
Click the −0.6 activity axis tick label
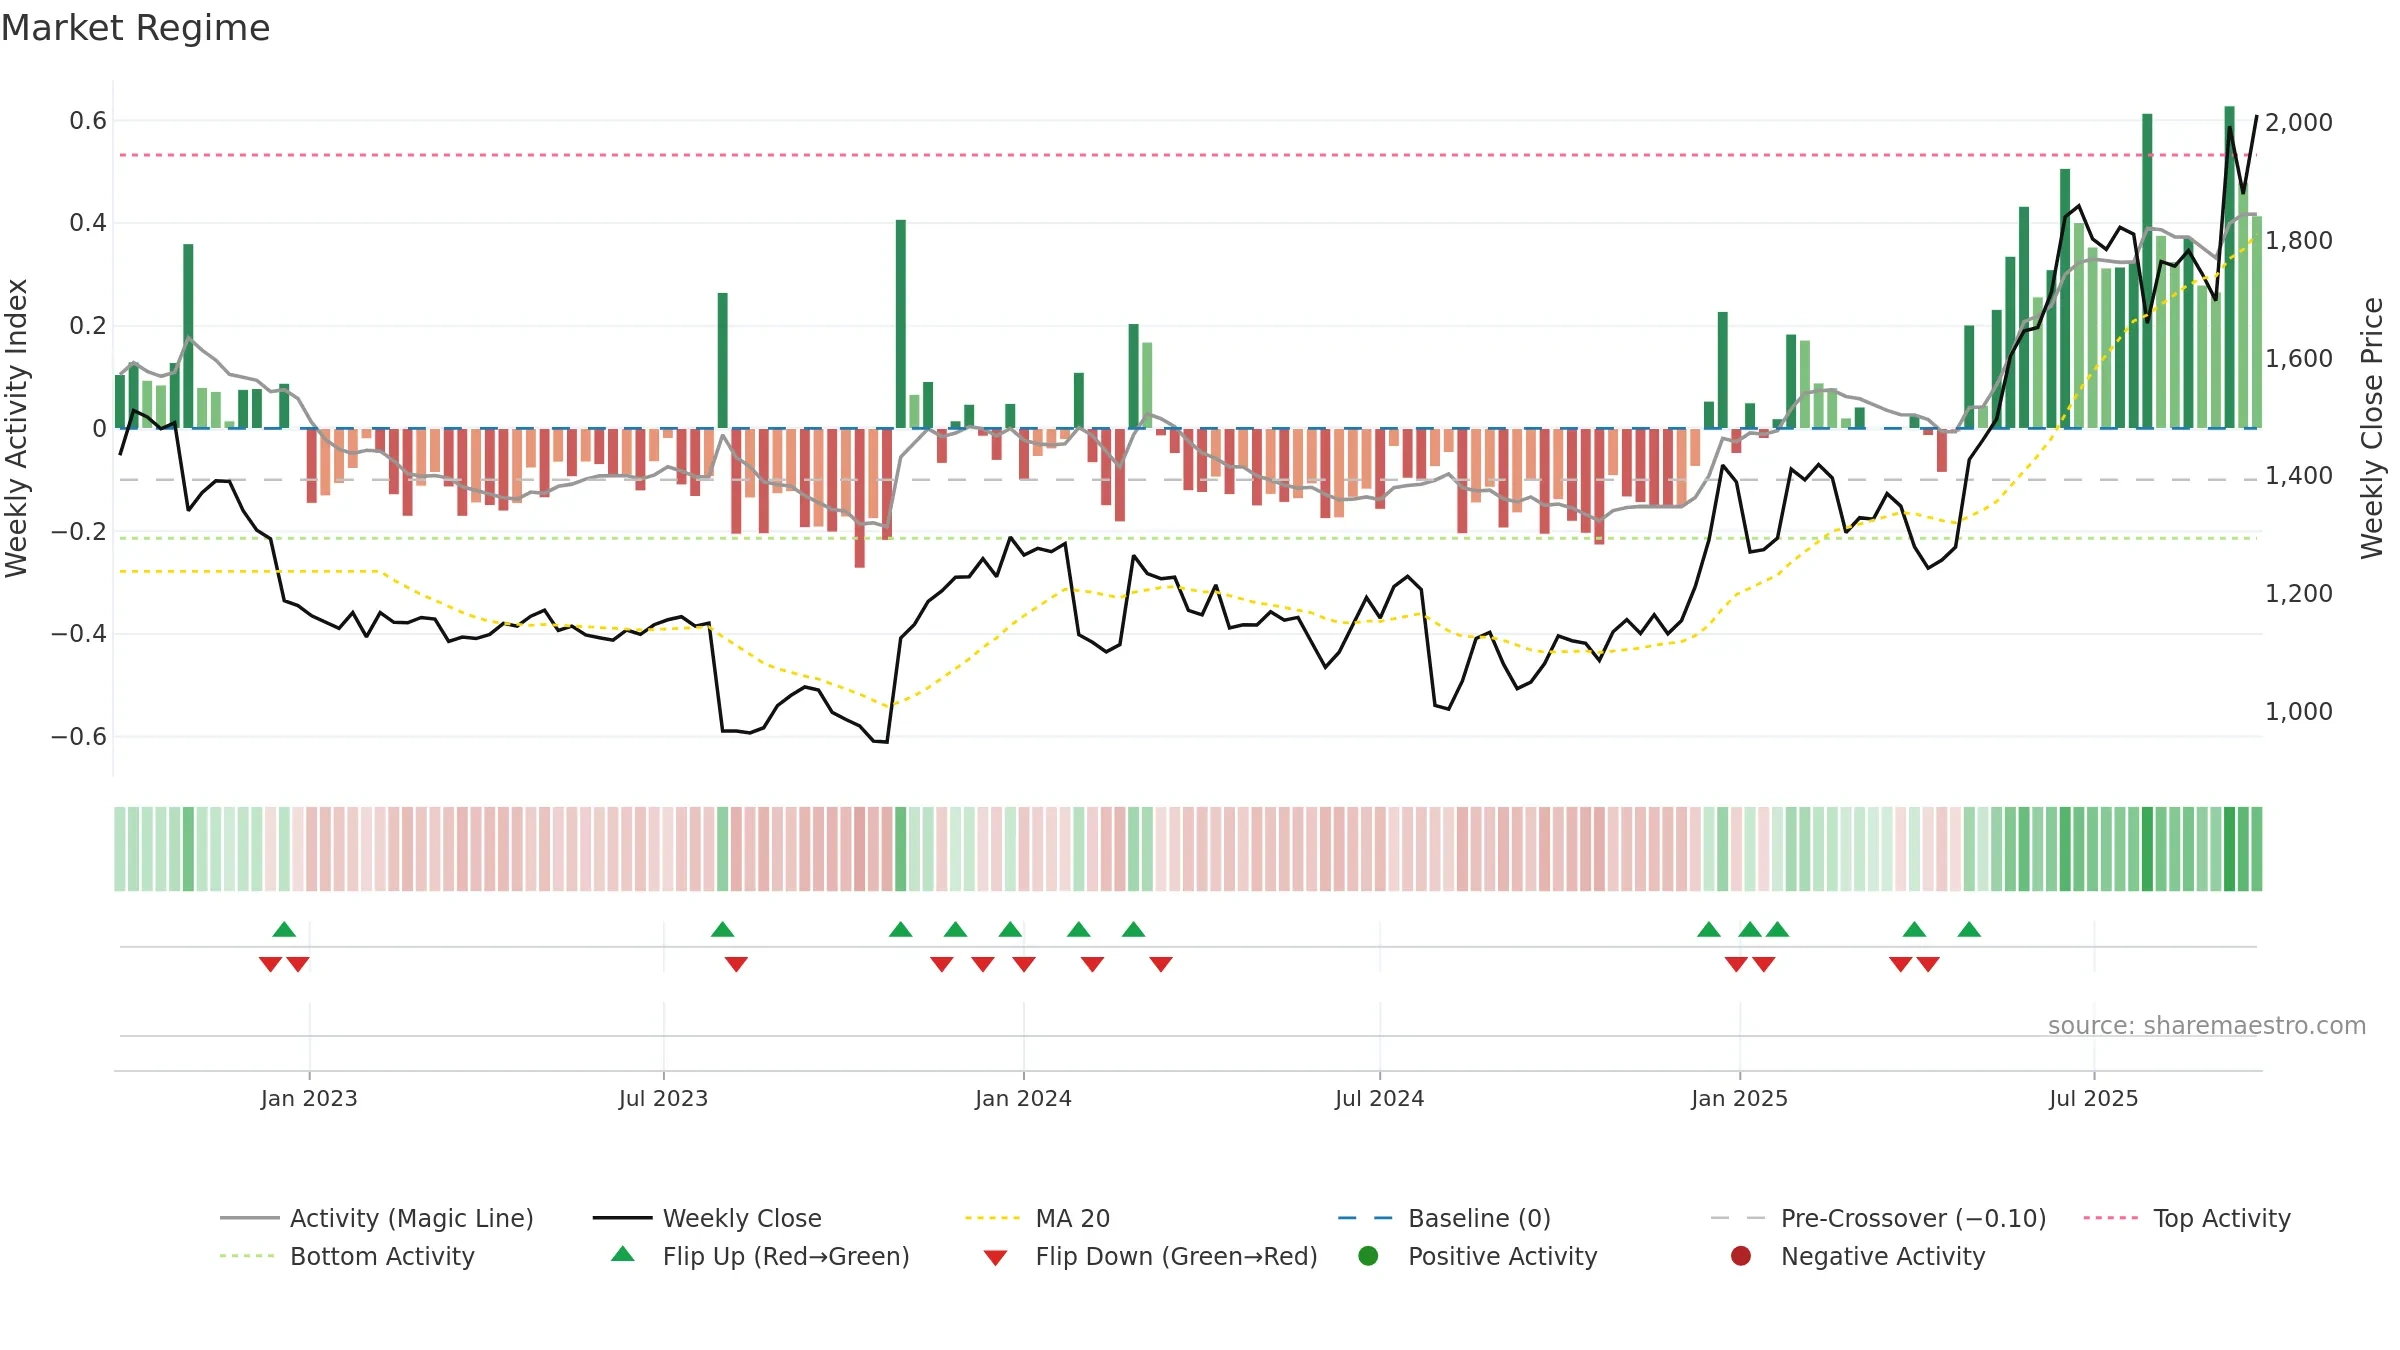pyautogui.click(x=79, y=737)
